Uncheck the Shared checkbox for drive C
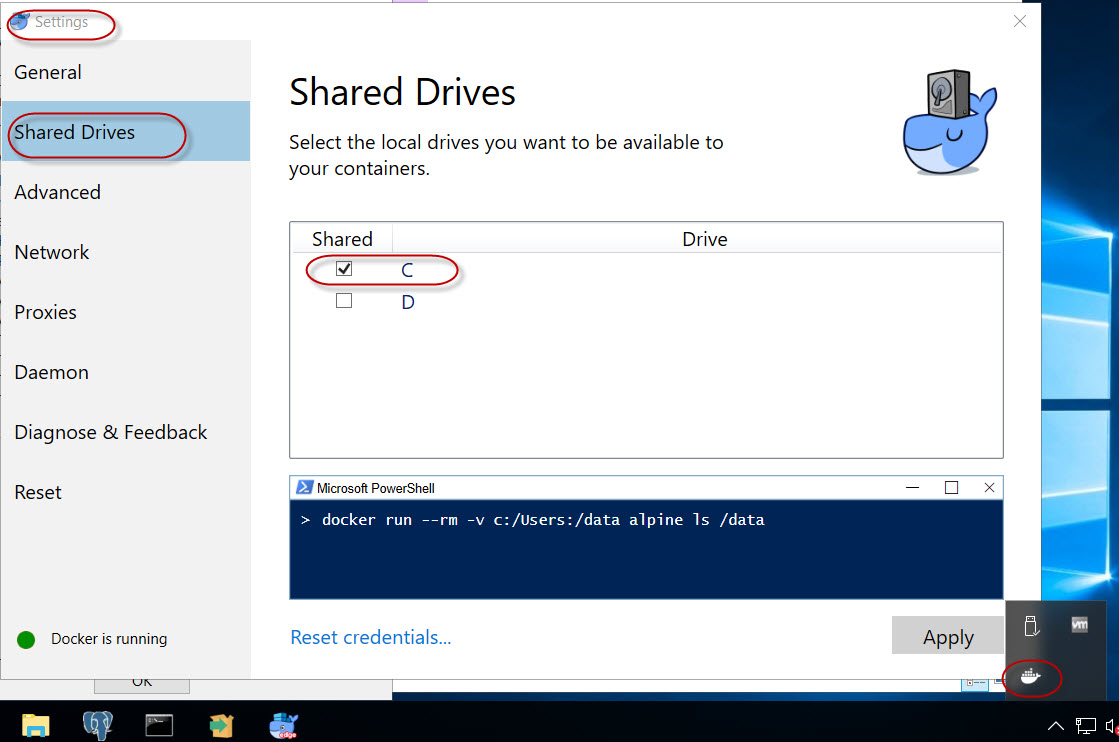 coord(344,268)
